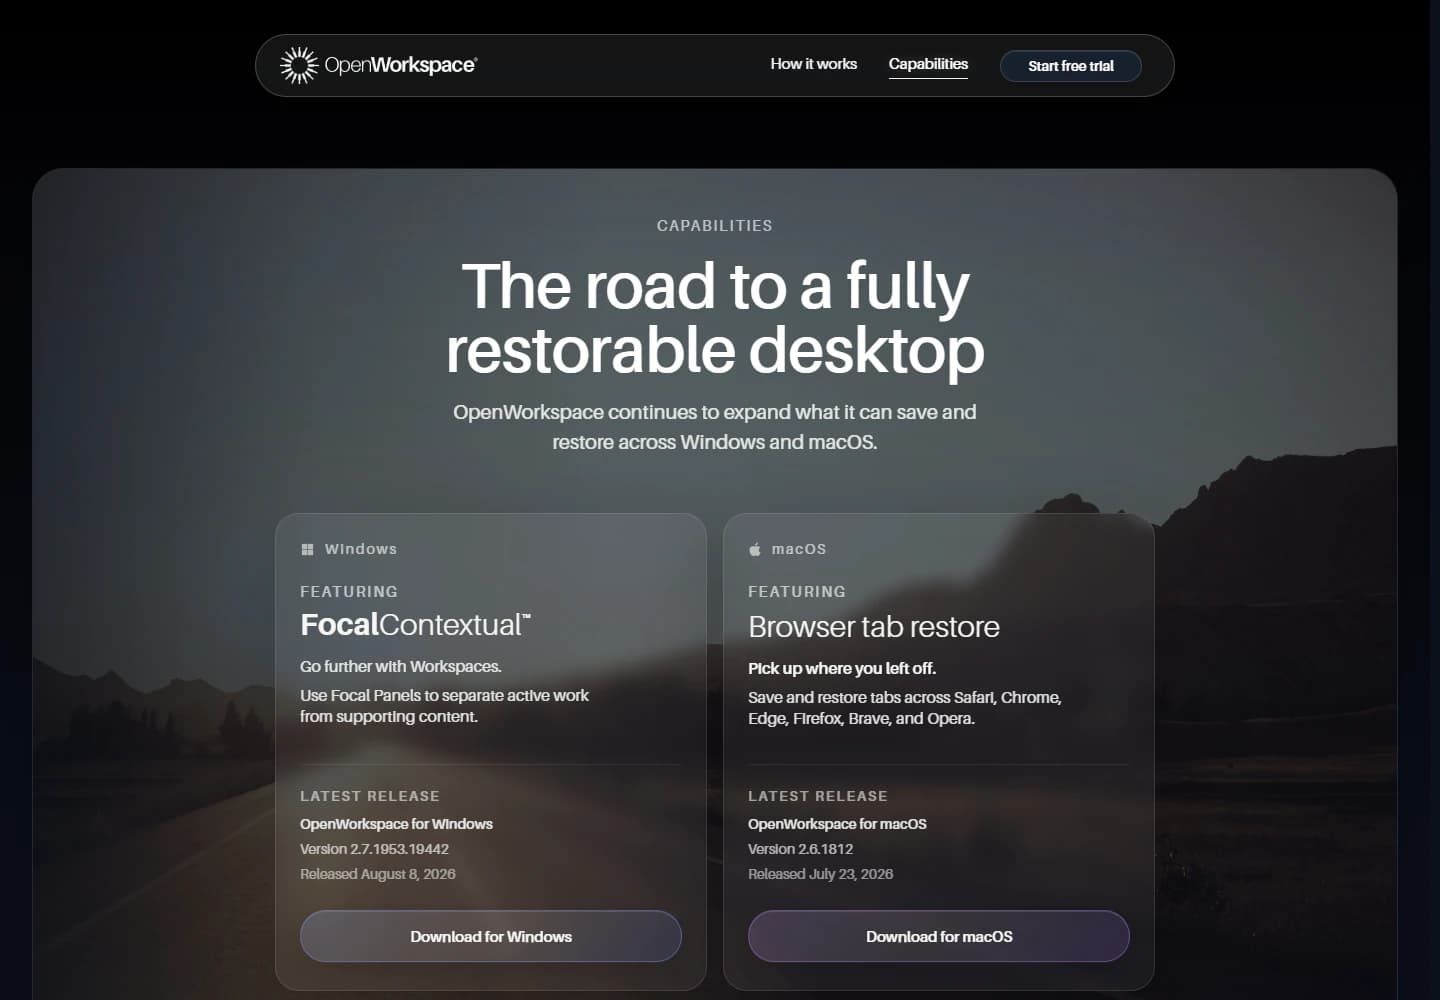Click the 'OpenWorkspace continues to expand' subtitle
This screenshot has width=1440, height=1000.
[x=714, y=427]
